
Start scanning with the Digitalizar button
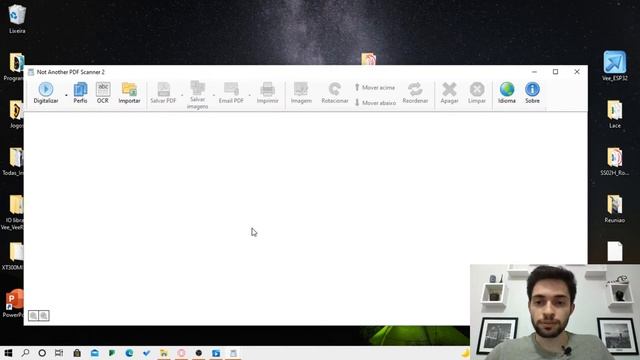[x=46, y=93]
